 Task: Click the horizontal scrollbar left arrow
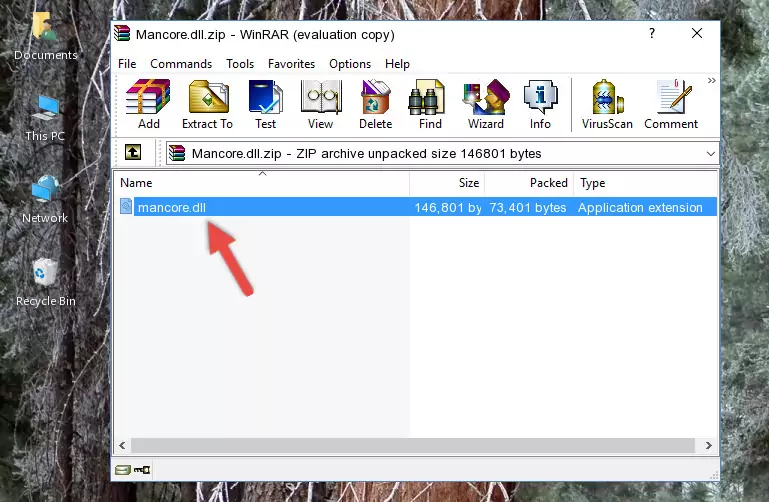click(123, 445)
